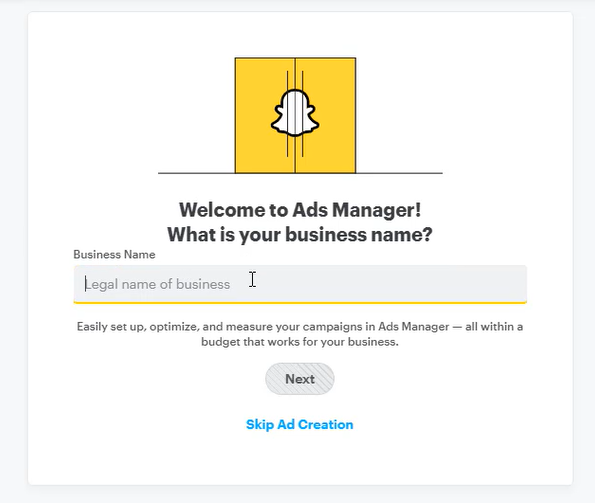The width and height of the screenshot is (595, 503).
Task: Click the Business Name input field
Action: point(300,284)
